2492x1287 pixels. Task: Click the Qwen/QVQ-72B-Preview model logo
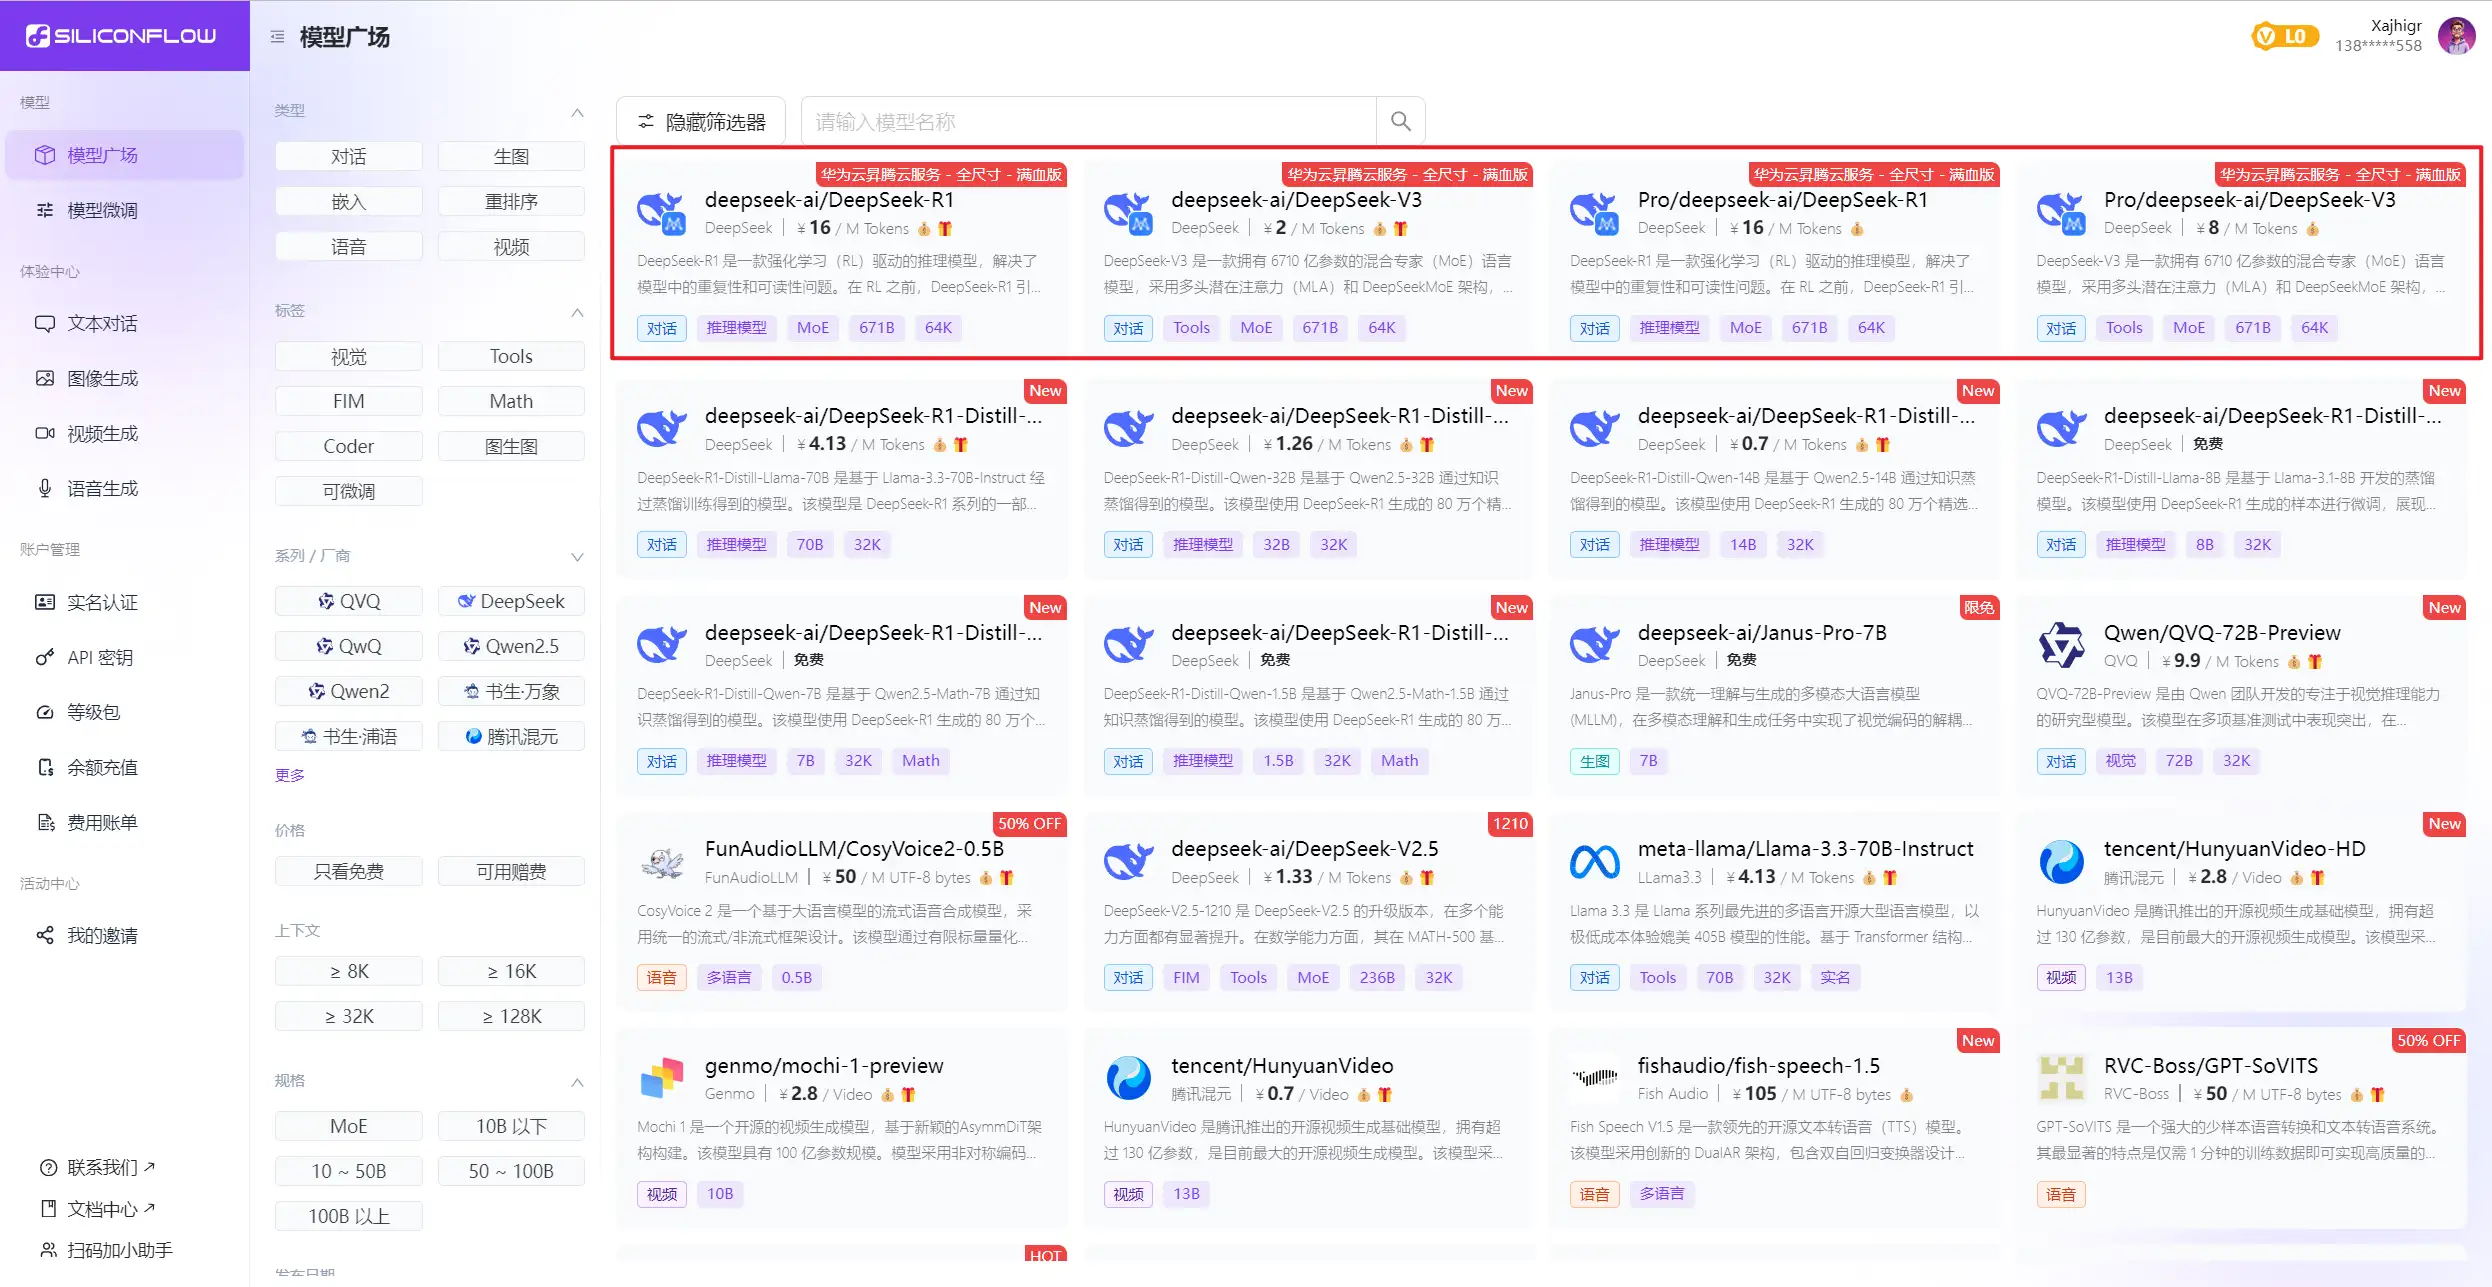tap(2061, 645)
